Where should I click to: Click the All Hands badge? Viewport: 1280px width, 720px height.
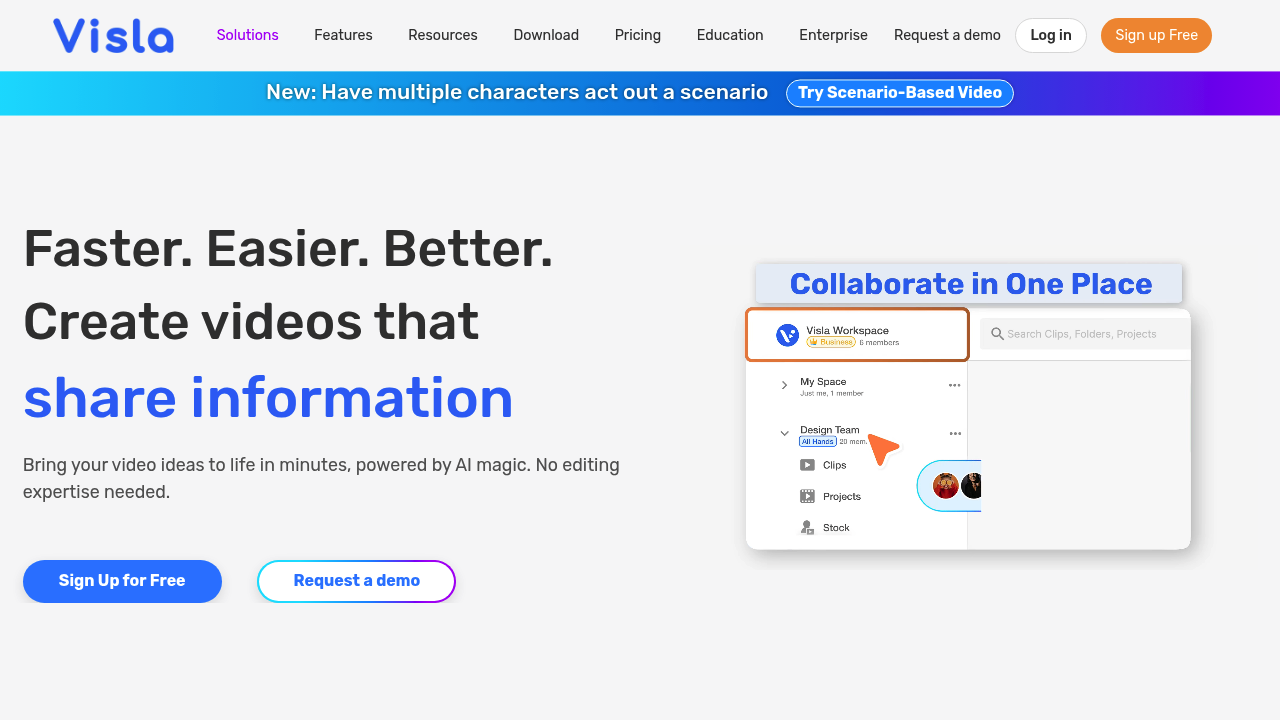pyautogui.click(x=818, y=441)
